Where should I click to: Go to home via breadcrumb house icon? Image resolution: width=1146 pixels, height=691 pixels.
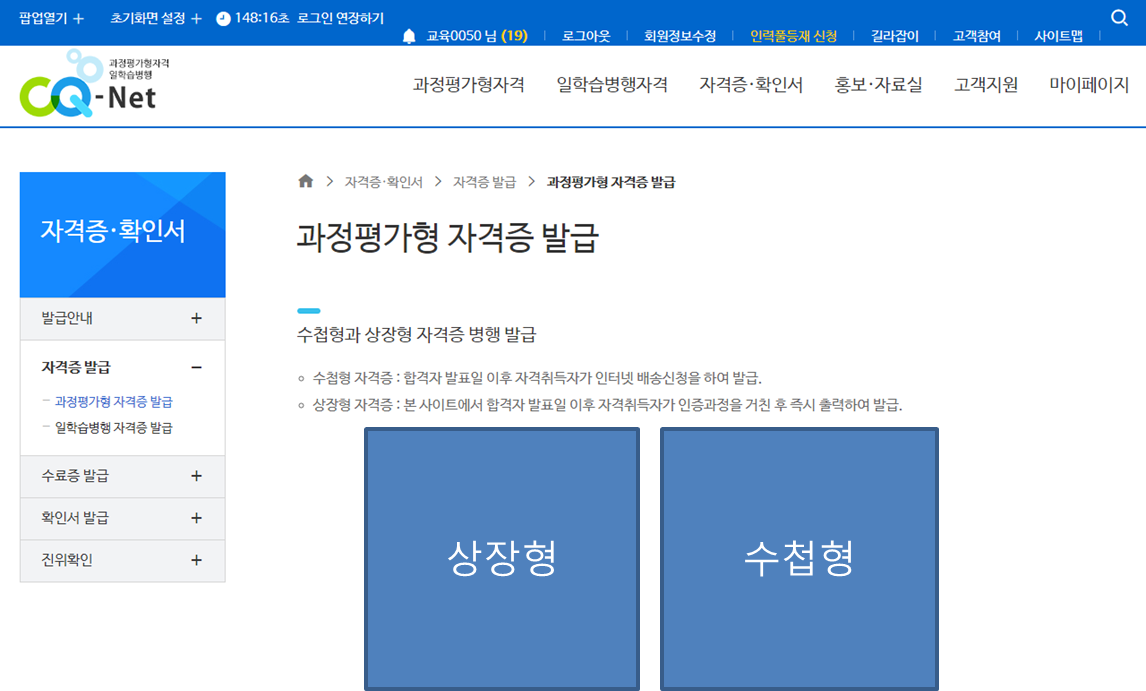[x=306, y=181]
